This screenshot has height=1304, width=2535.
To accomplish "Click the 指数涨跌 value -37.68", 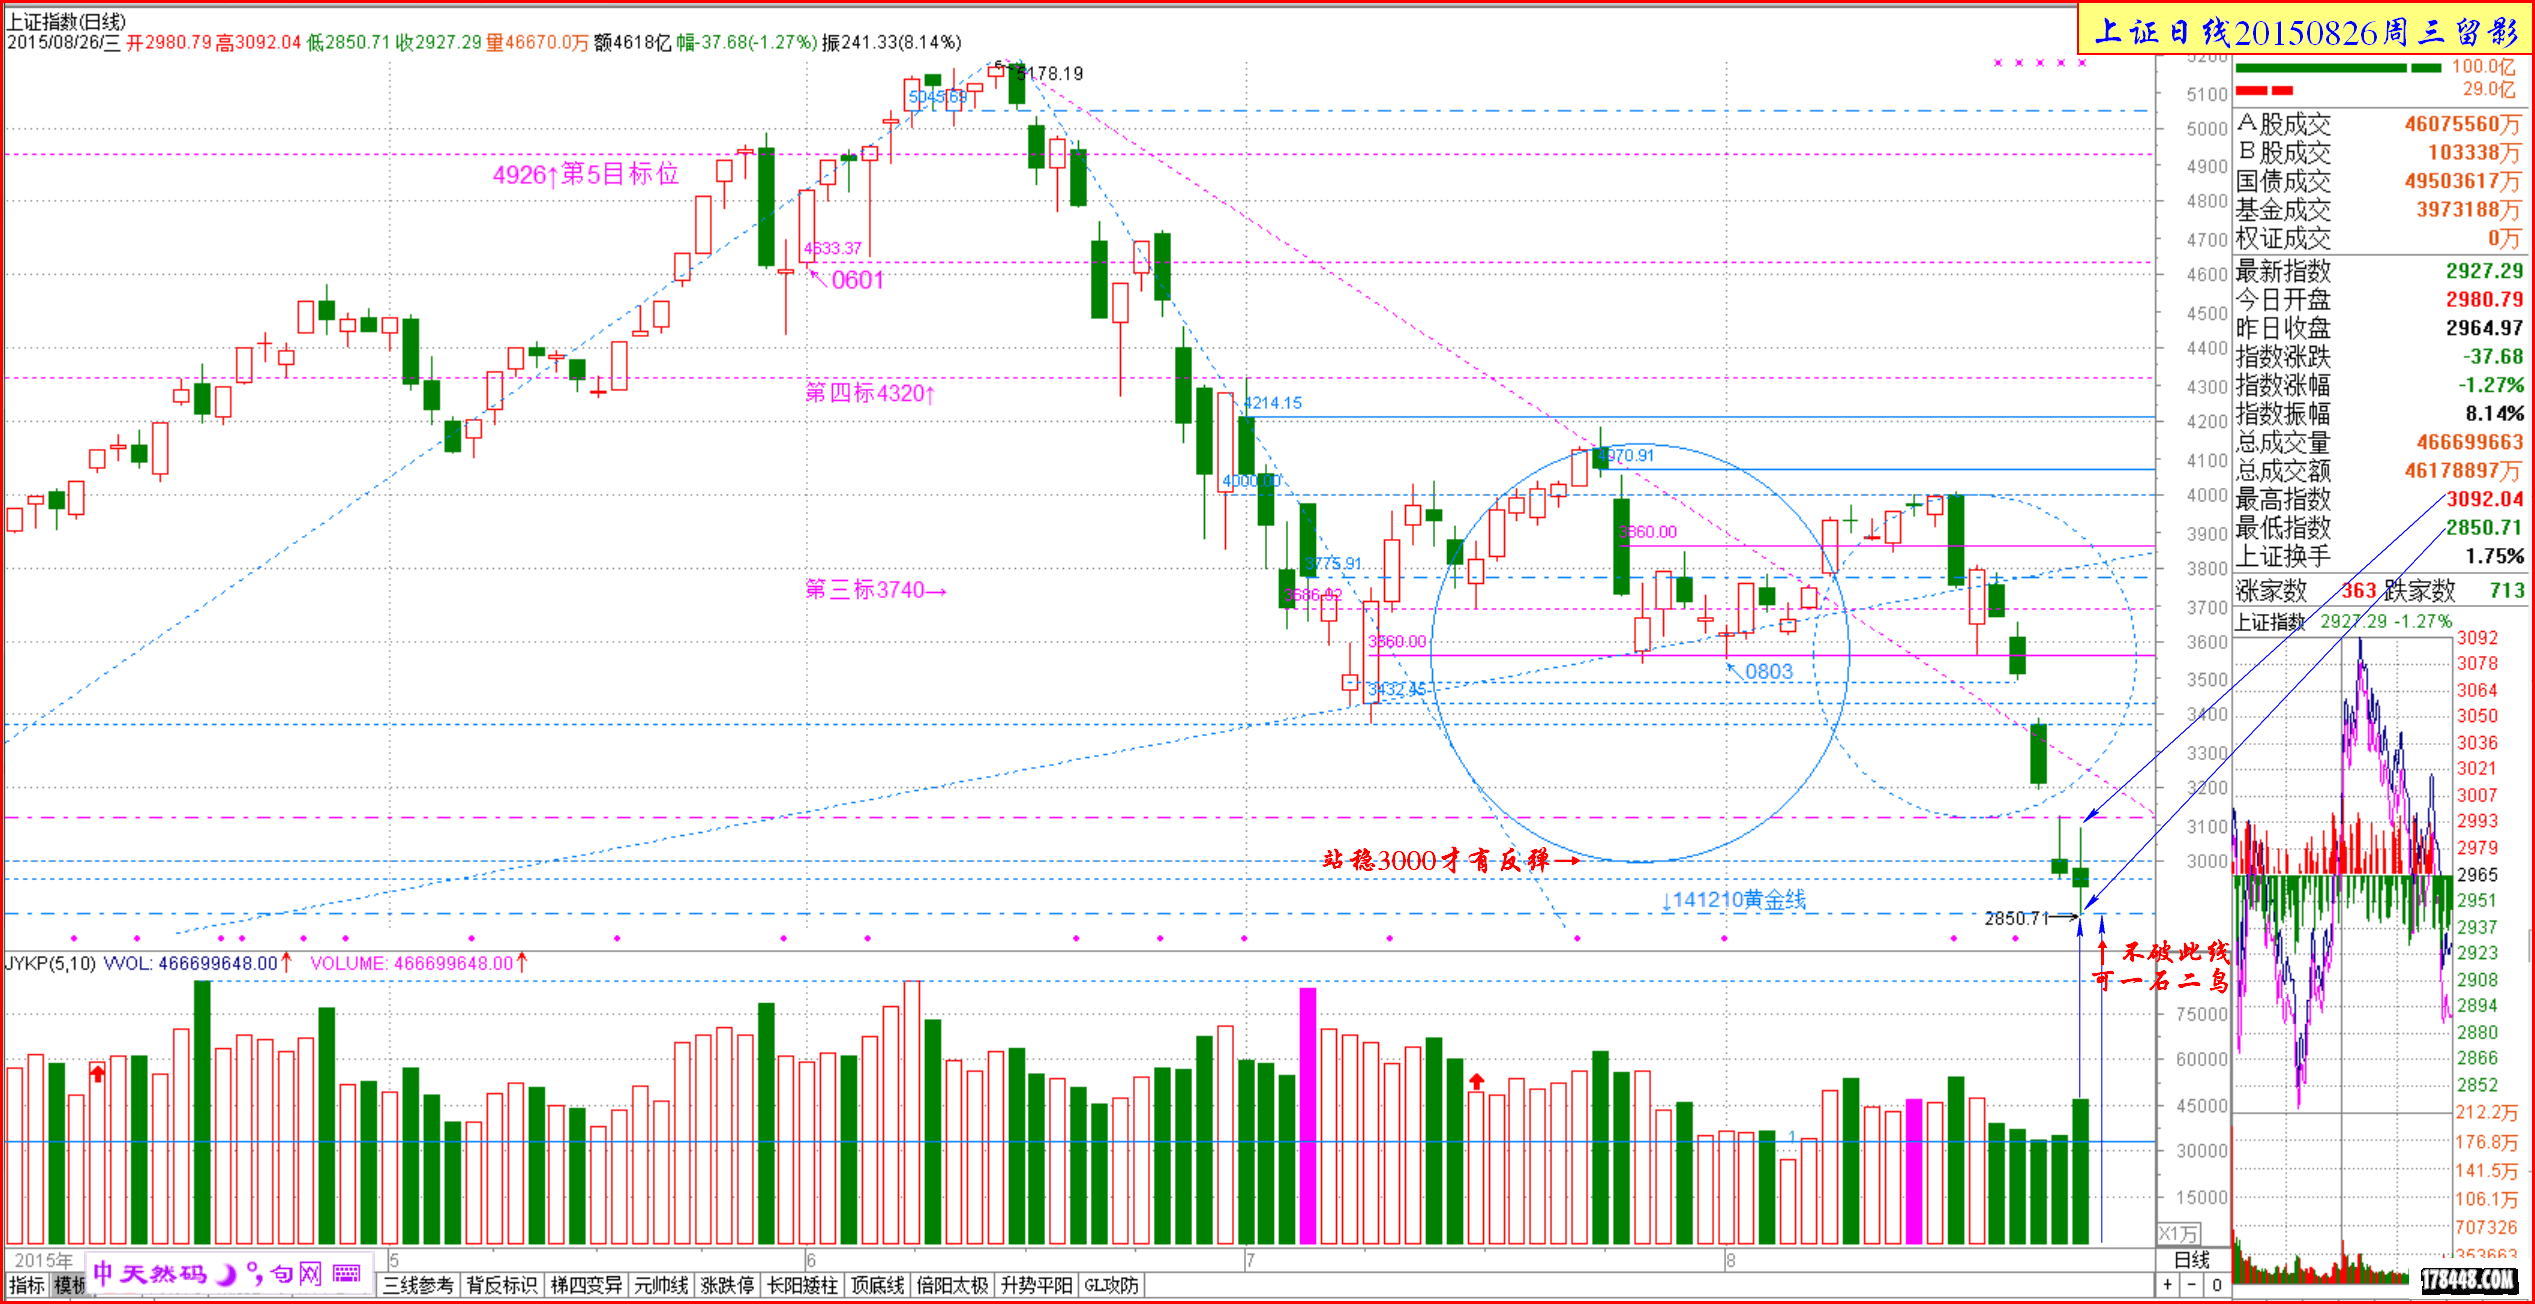I will [2492, 356].
